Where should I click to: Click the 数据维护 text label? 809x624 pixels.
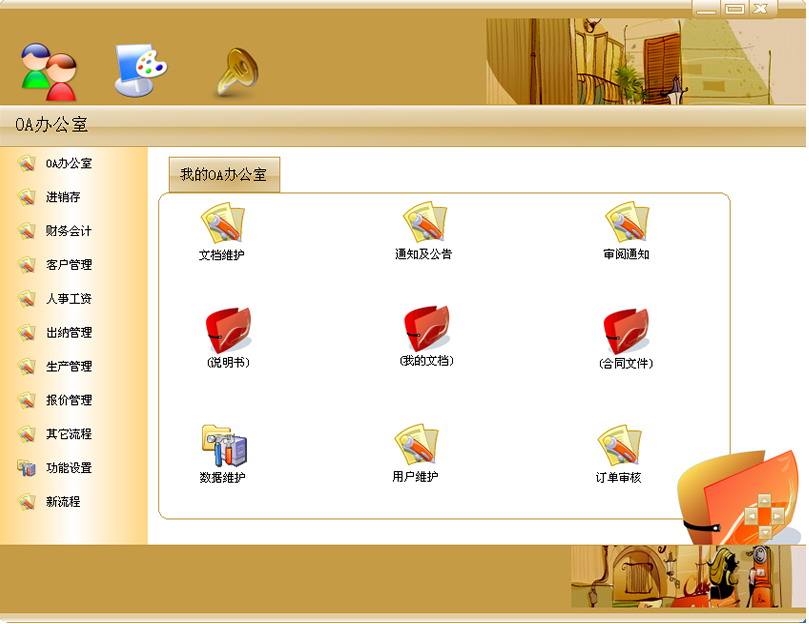point(222,477)
